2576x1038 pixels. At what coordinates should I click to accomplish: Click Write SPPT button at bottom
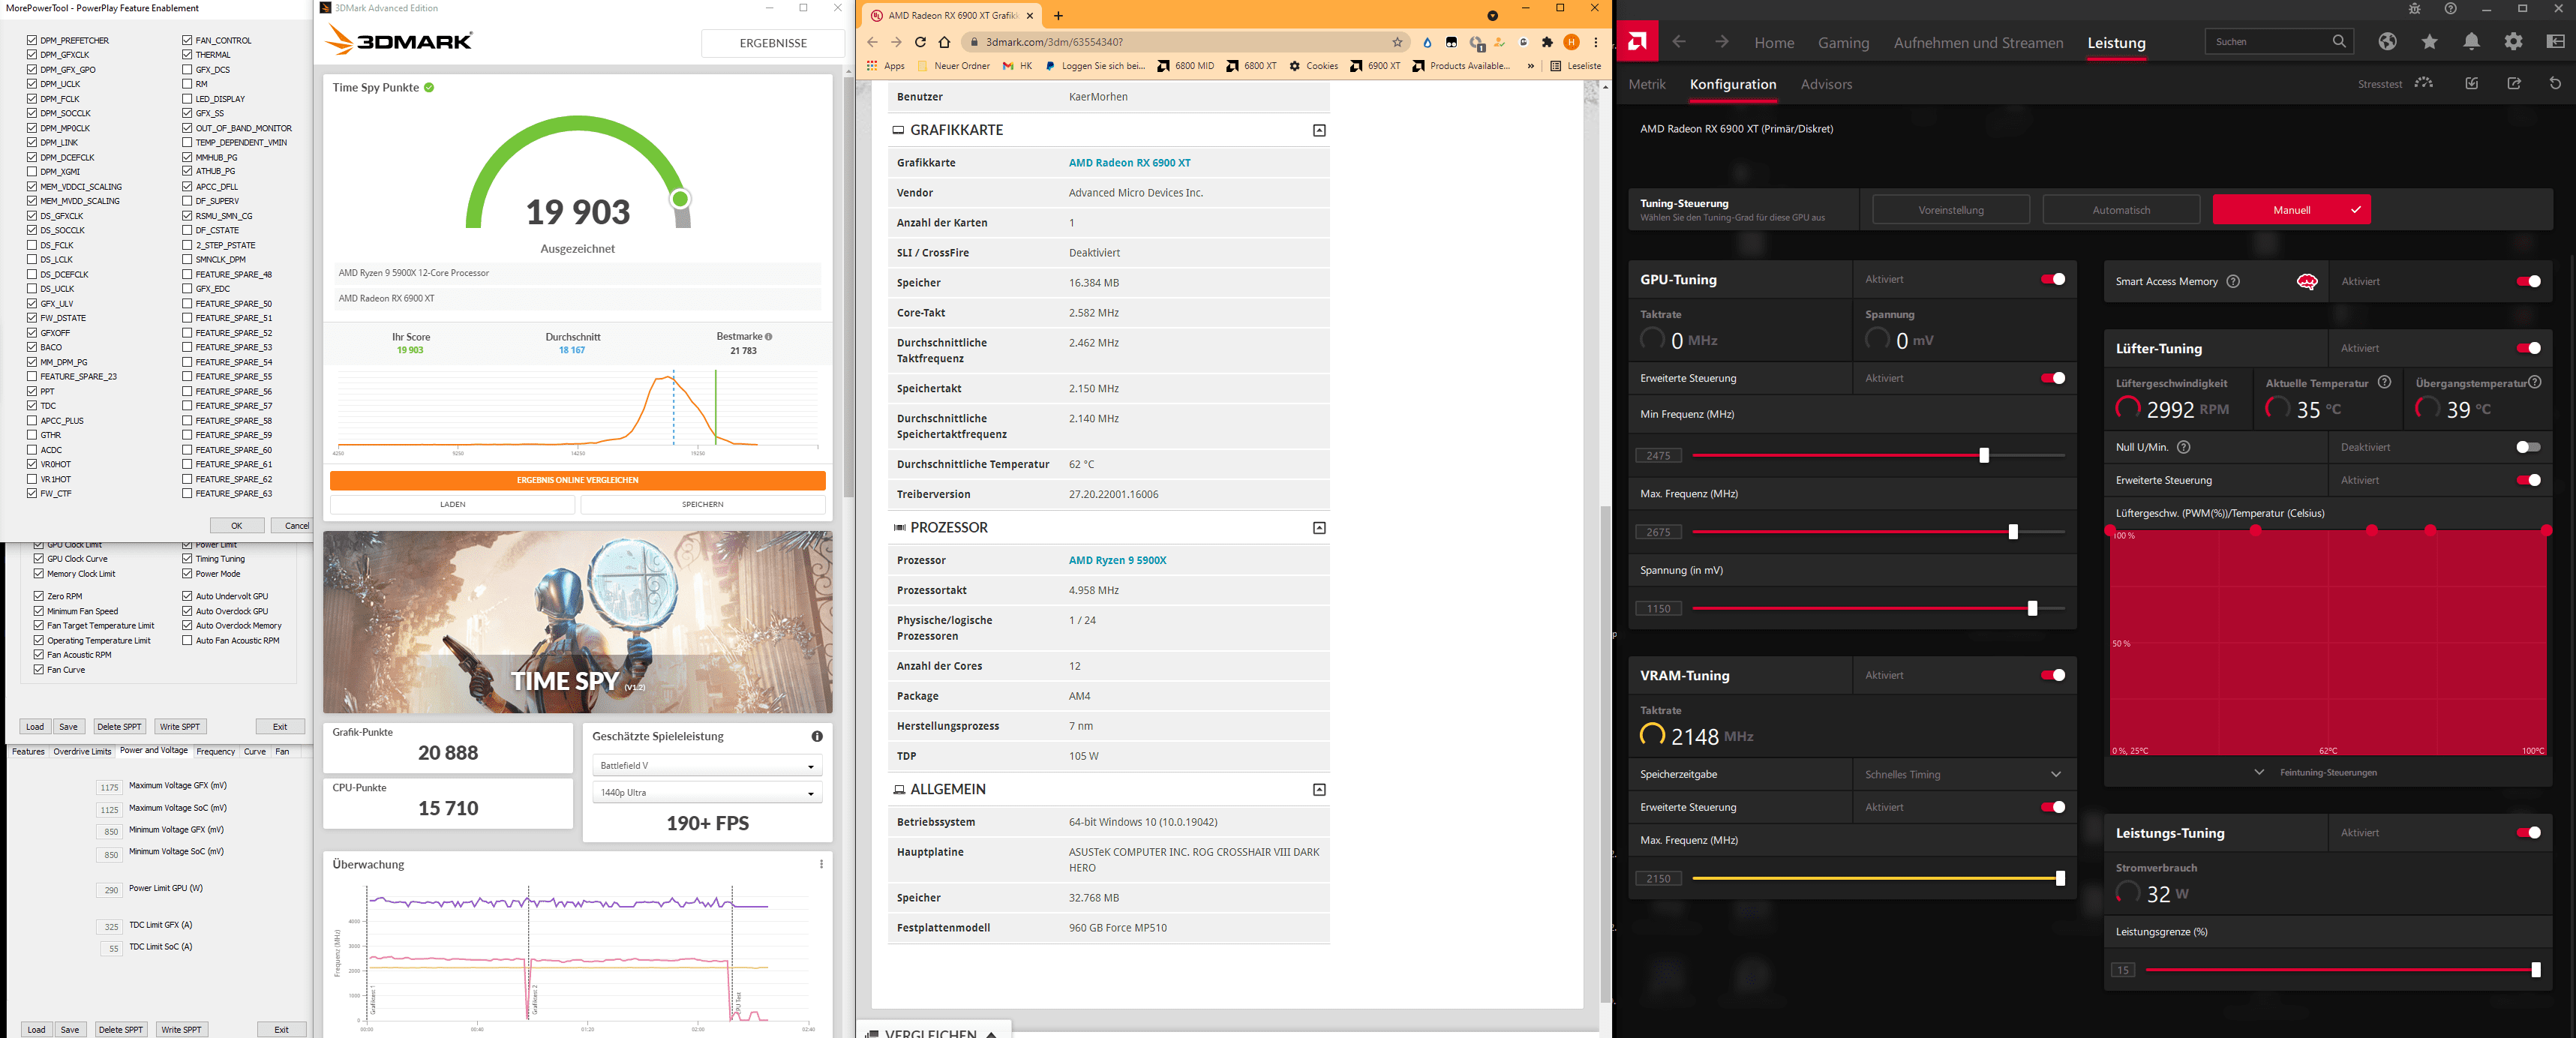point(181,1029)
